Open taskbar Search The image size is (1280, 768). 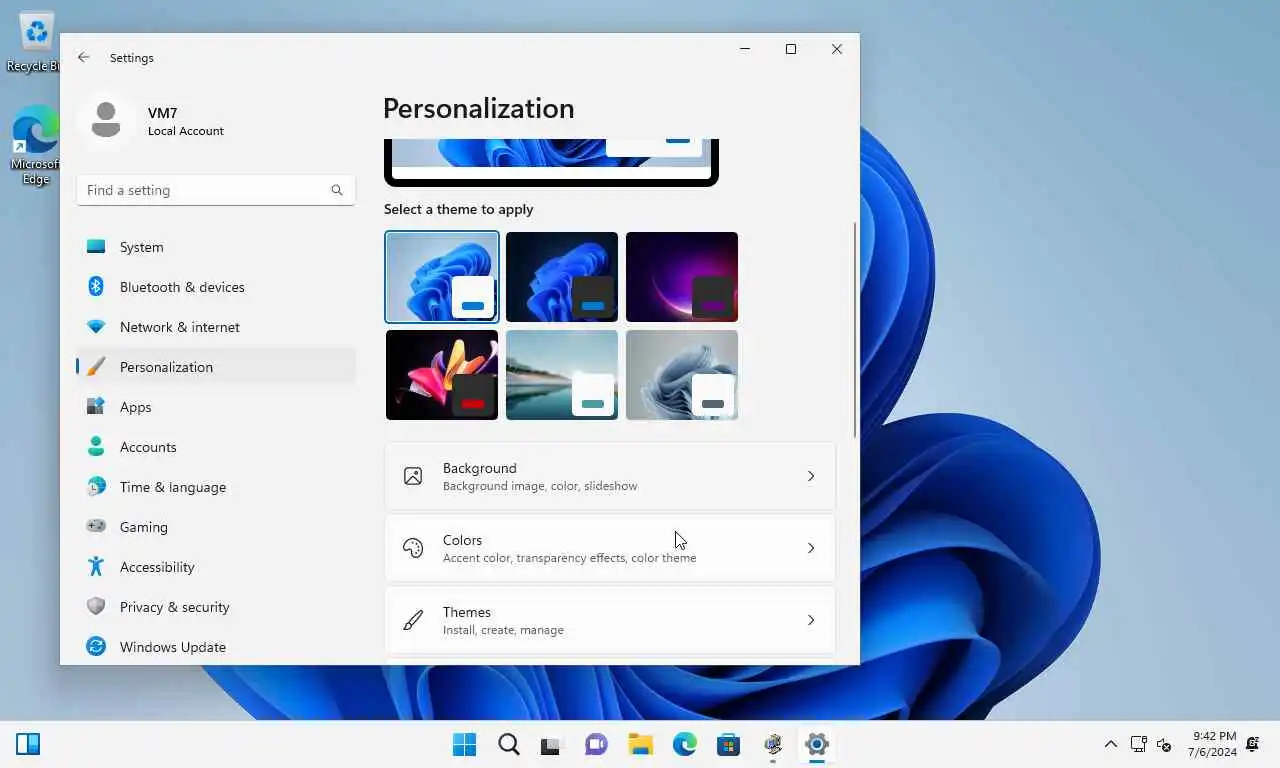click(x=508, y=744)
